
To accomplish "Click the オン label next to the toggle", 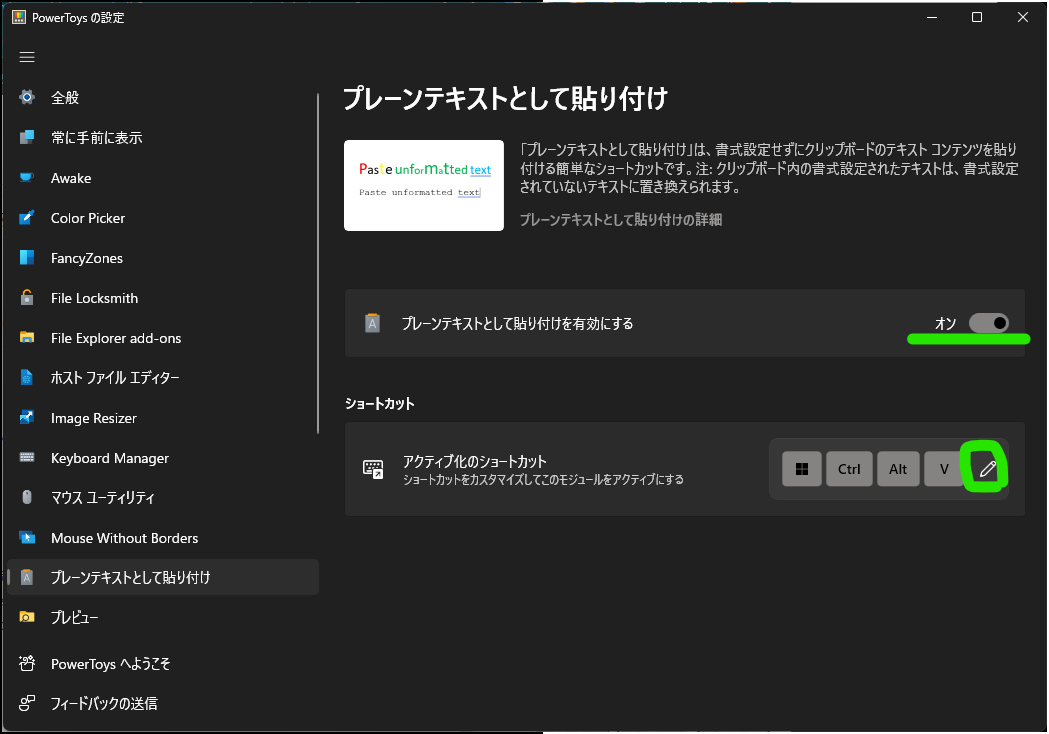I will [x=945, y=323].
